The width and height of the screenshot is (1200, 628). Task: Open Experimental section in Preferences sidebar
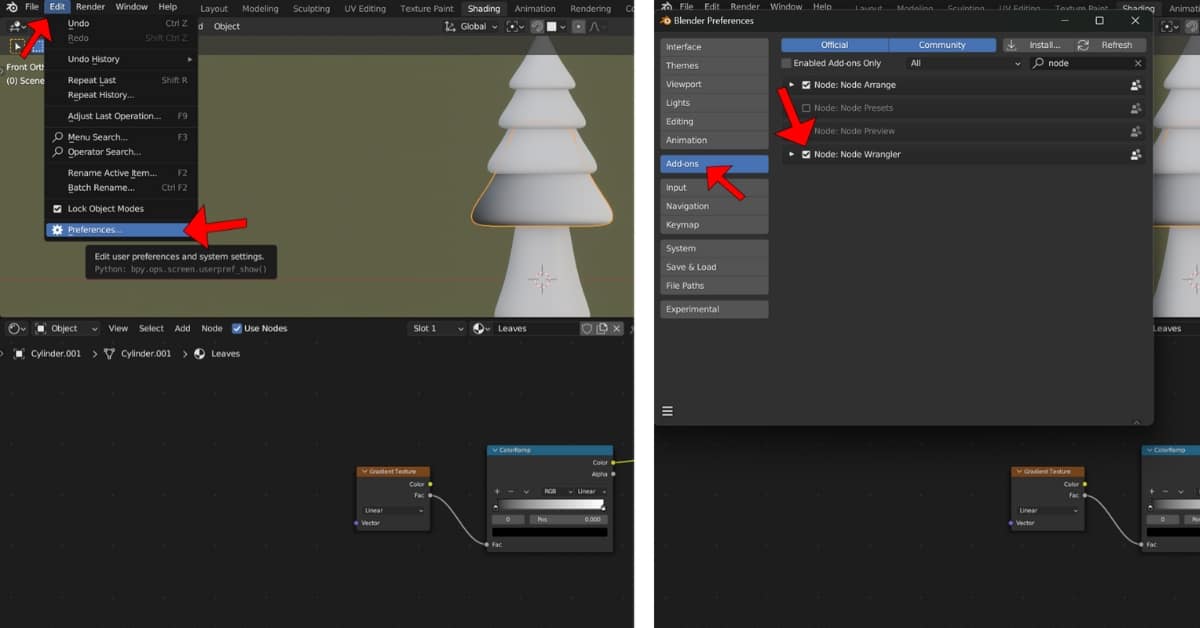click(x=714, y=310)
